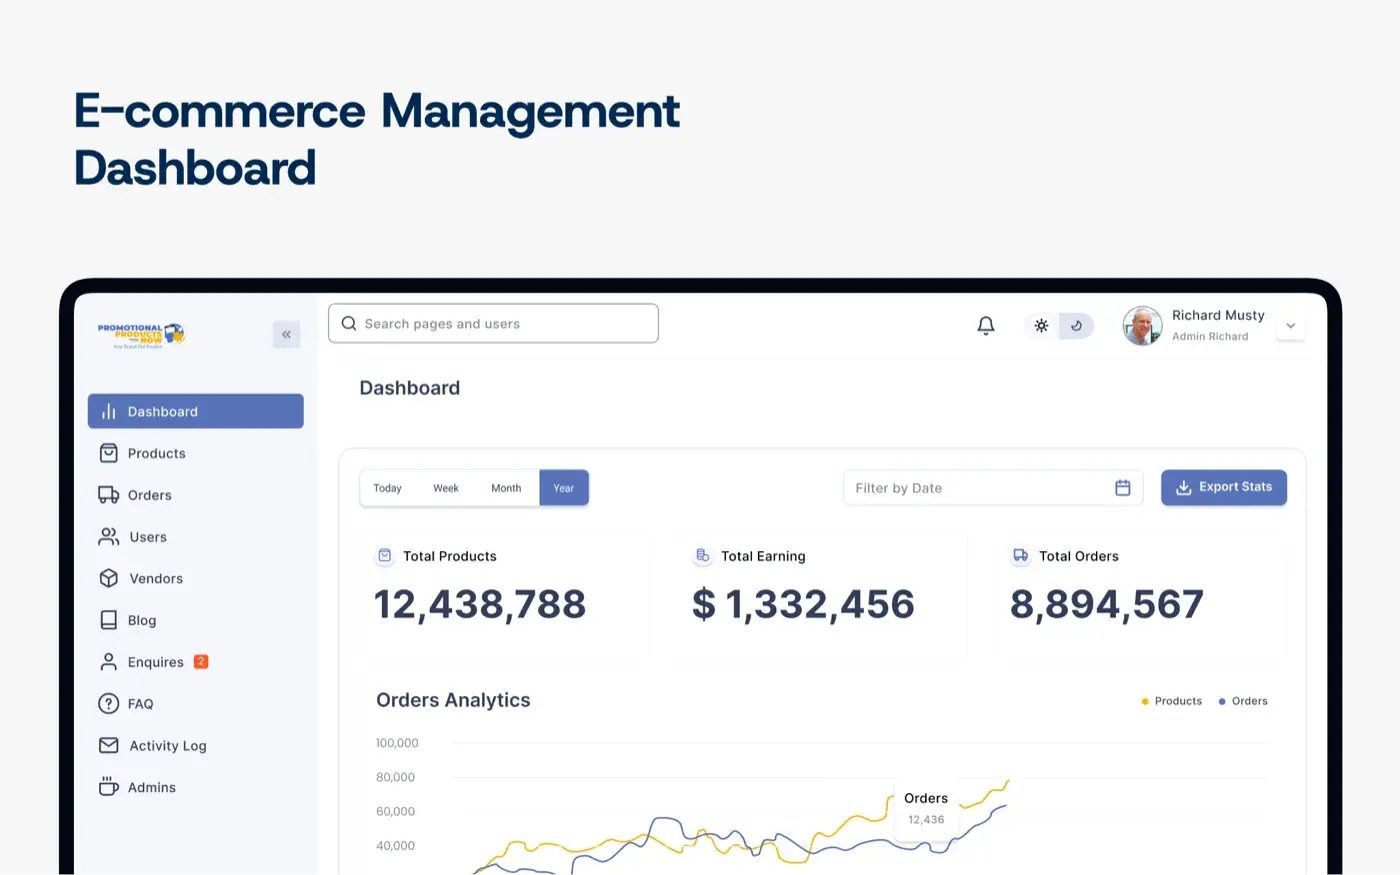Click the Admin Richard role text
Screen dimensions: 1400x875
(1210, 337)
